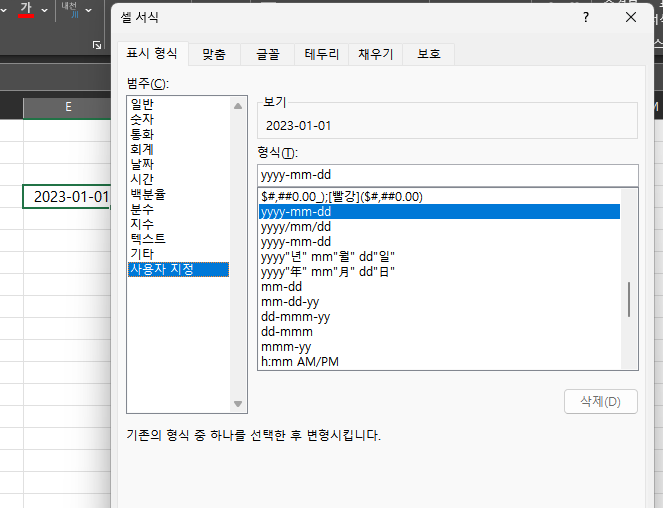The height and width of the screenshot is (508, 663).
Task: Select the 분수 category
Action: click(x=179, y=209)
